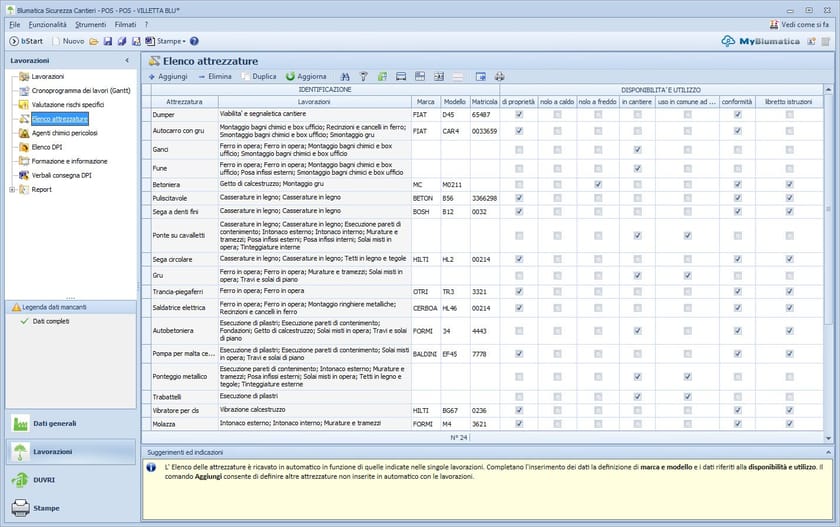Viewport: 840px width, 527px height.
Task: Toggle 'di proprietà' checkbox for Dumper
Action: pyautogui.click(x=519, y=115)
